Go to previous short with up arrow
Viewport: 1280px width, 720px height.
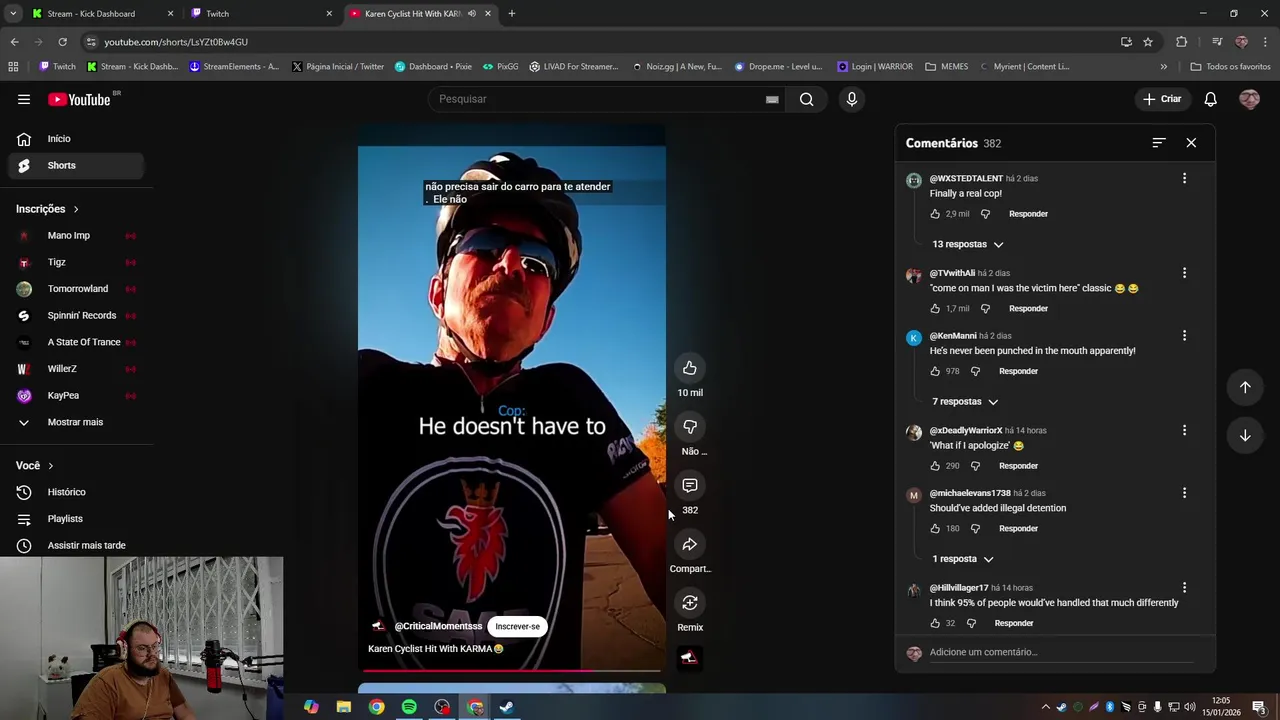pos(1245,387)
